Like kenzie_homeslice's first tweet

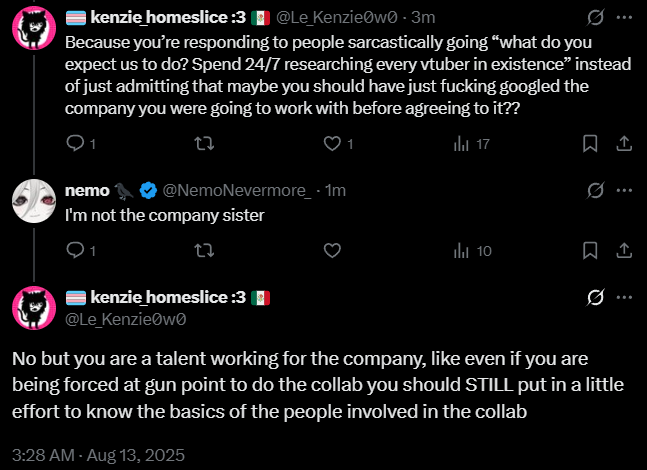(x=333, y=144)
